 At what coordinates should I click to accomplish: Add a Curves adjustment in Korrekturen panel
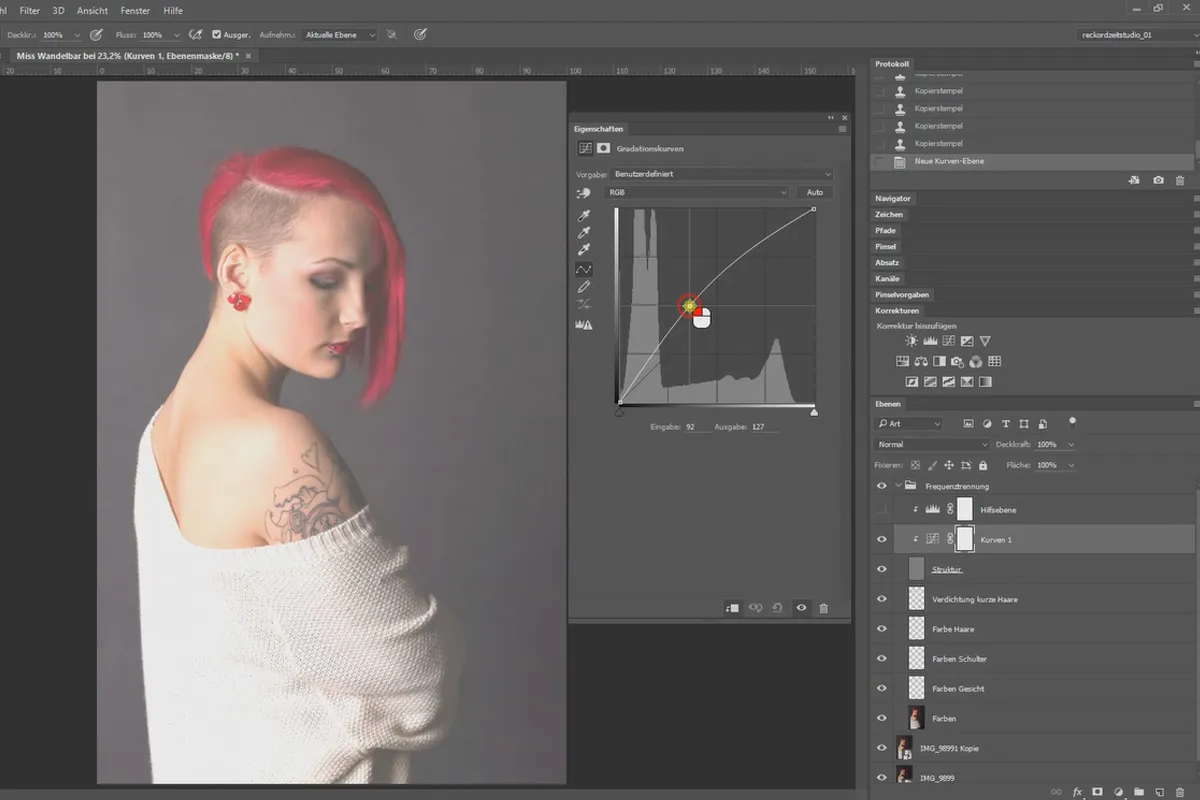[948, 341]
